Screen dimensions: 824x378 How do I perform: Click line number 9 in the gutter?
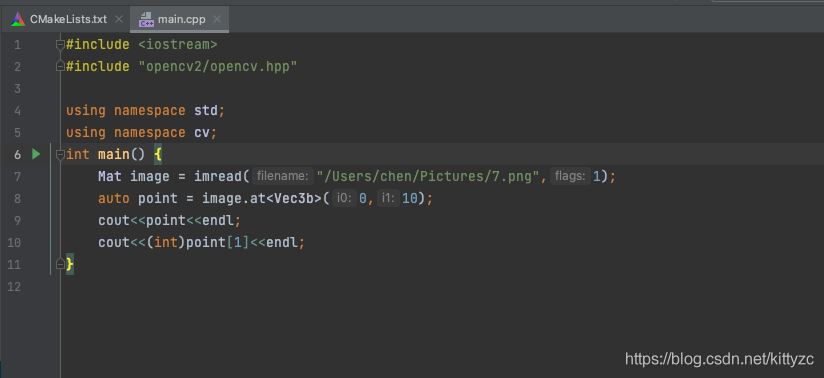point(17,220)
